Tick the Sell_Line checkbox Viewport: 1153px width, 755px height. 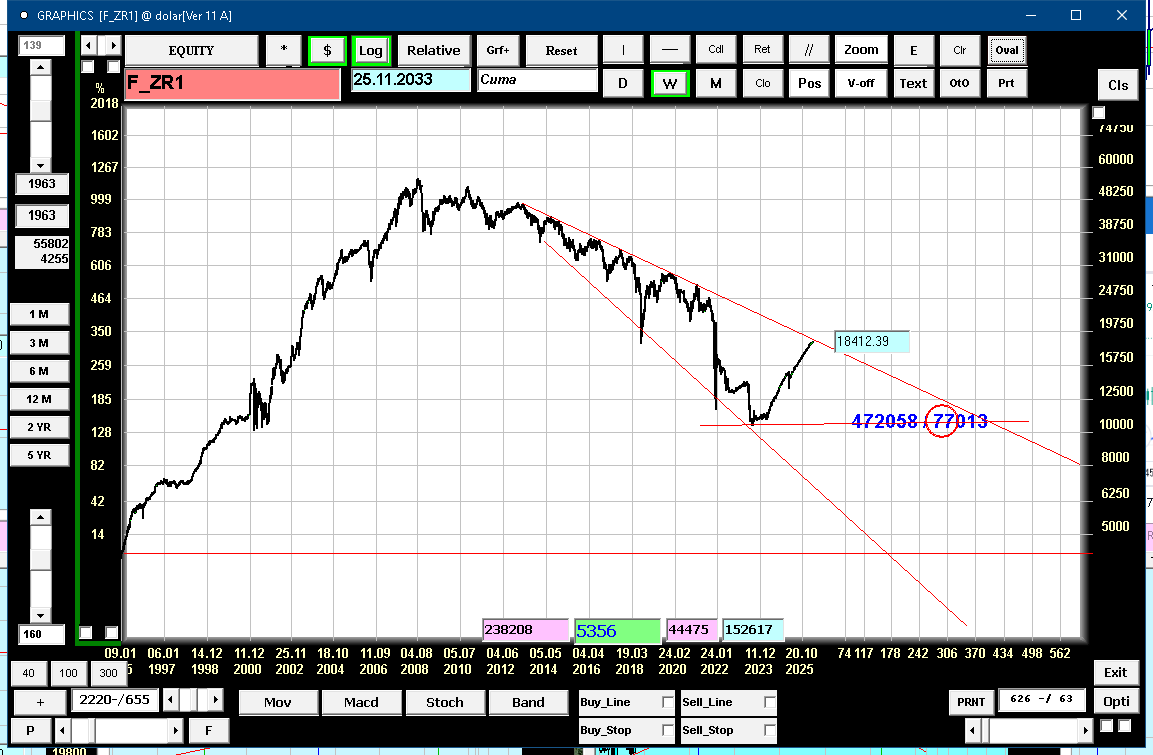pyautogui.click(x=769, y=703)
